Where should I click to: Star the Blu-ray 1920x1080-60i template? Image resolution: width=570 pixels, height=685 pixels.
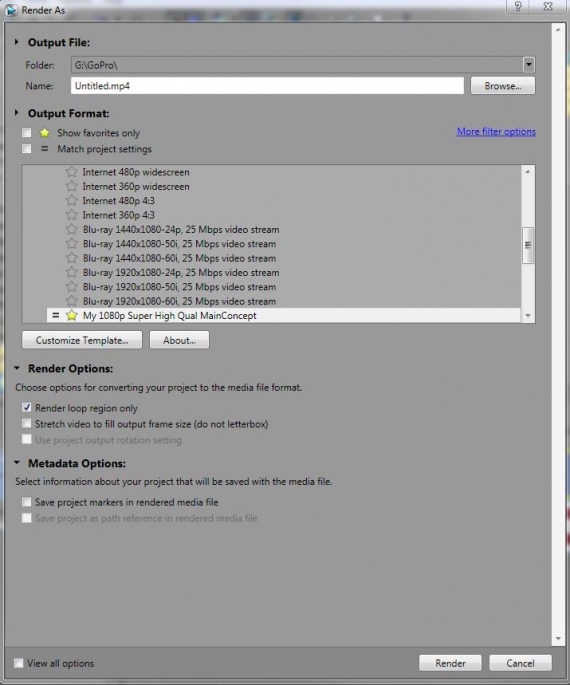point(72,301)
